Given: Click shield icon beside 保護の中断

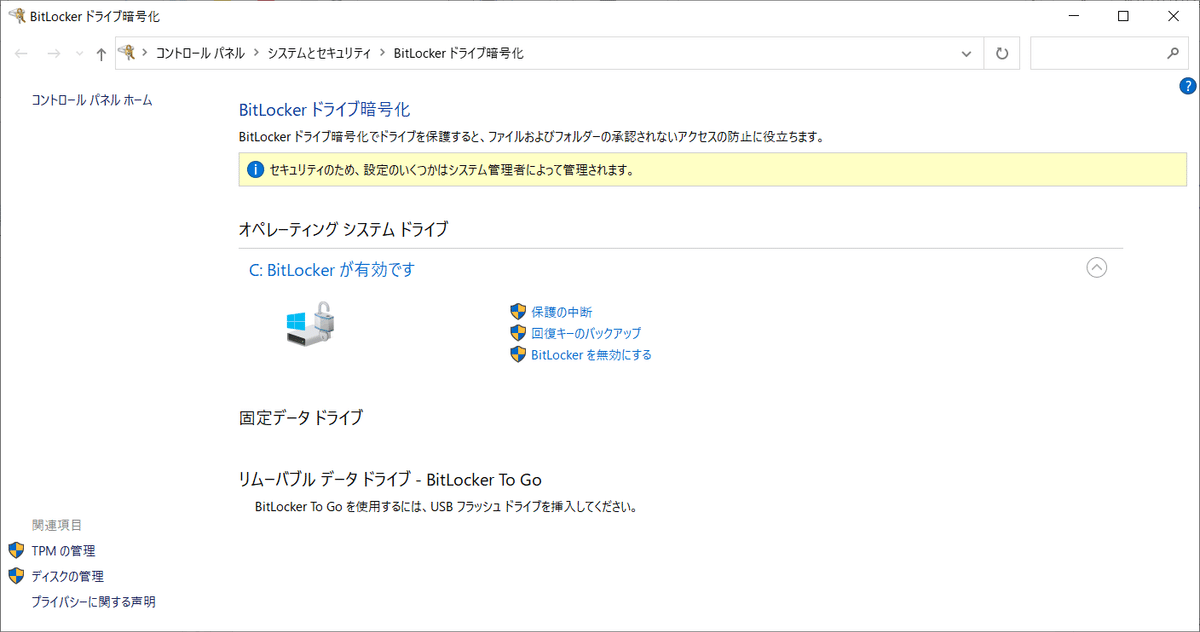Looking at the screenshot, I should [x=518, y=312].
